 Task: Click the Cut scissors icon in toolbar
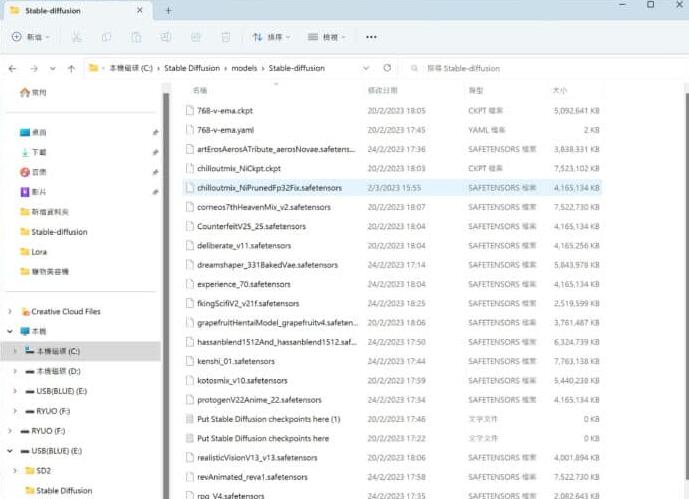pos(76,37)
